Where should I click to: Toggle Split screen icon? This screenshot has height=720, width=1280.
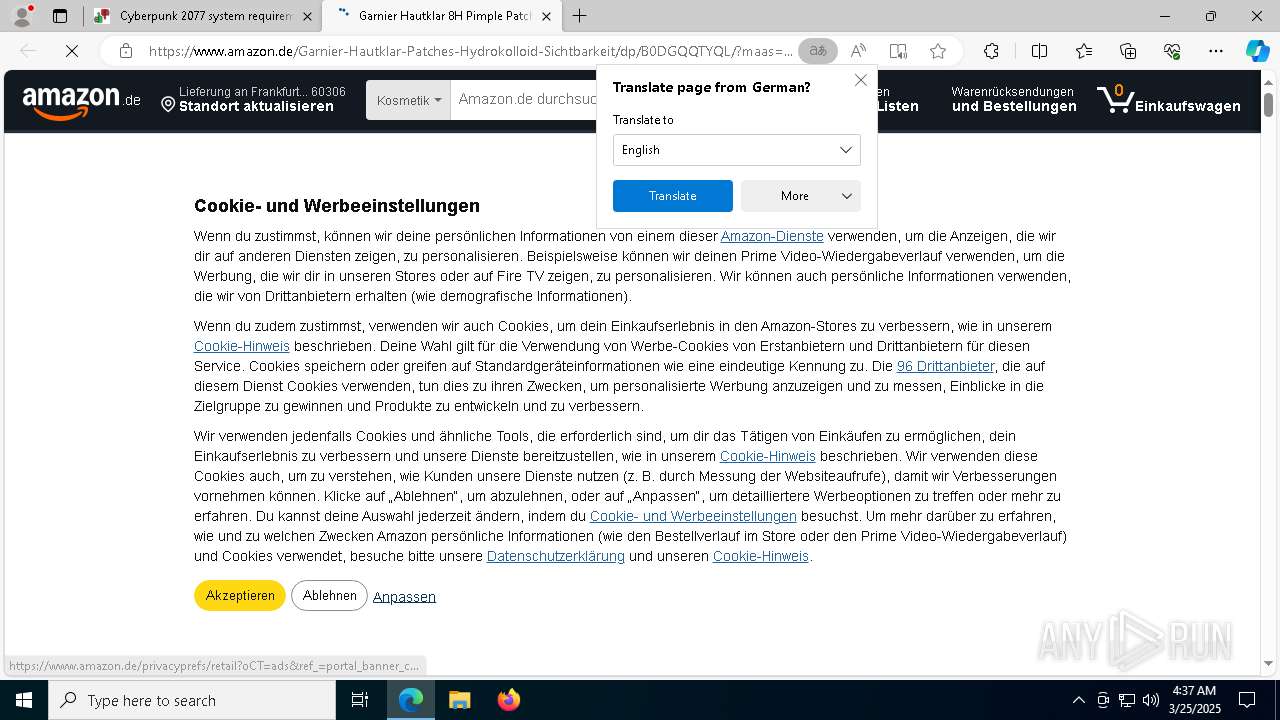pos(1039,51)
